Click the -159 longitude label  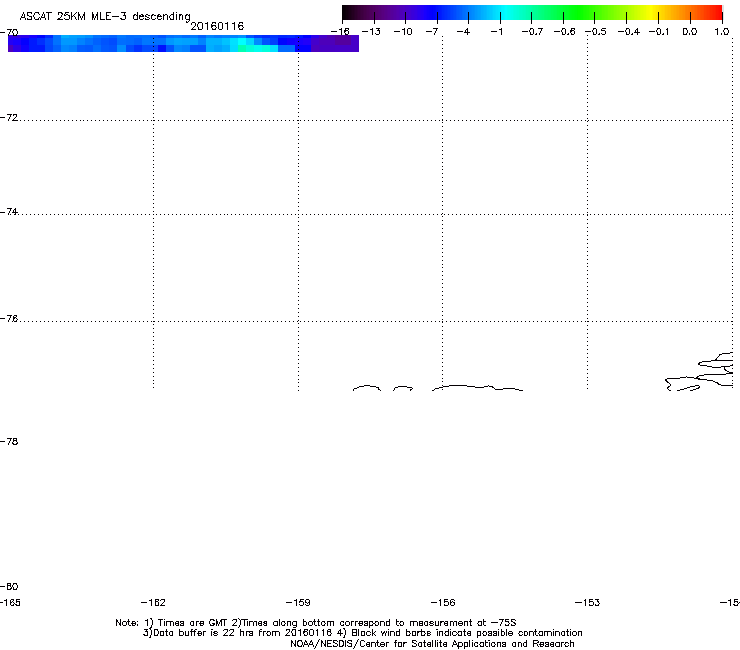pyautogui.click(x=298, y=602)
